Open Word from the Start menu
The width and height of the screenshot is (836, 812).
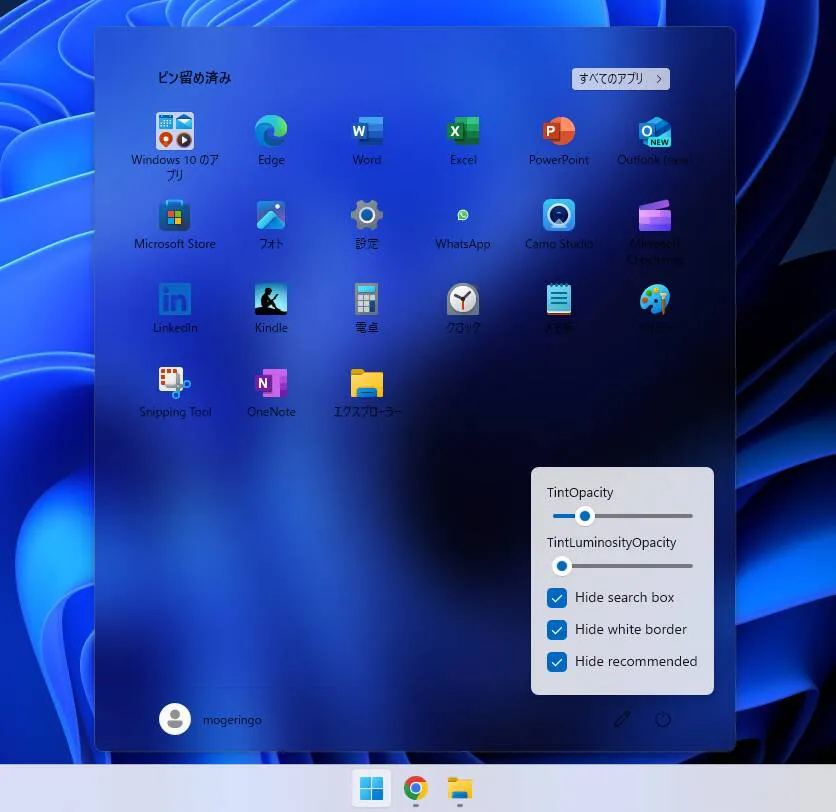coord(367,140)
